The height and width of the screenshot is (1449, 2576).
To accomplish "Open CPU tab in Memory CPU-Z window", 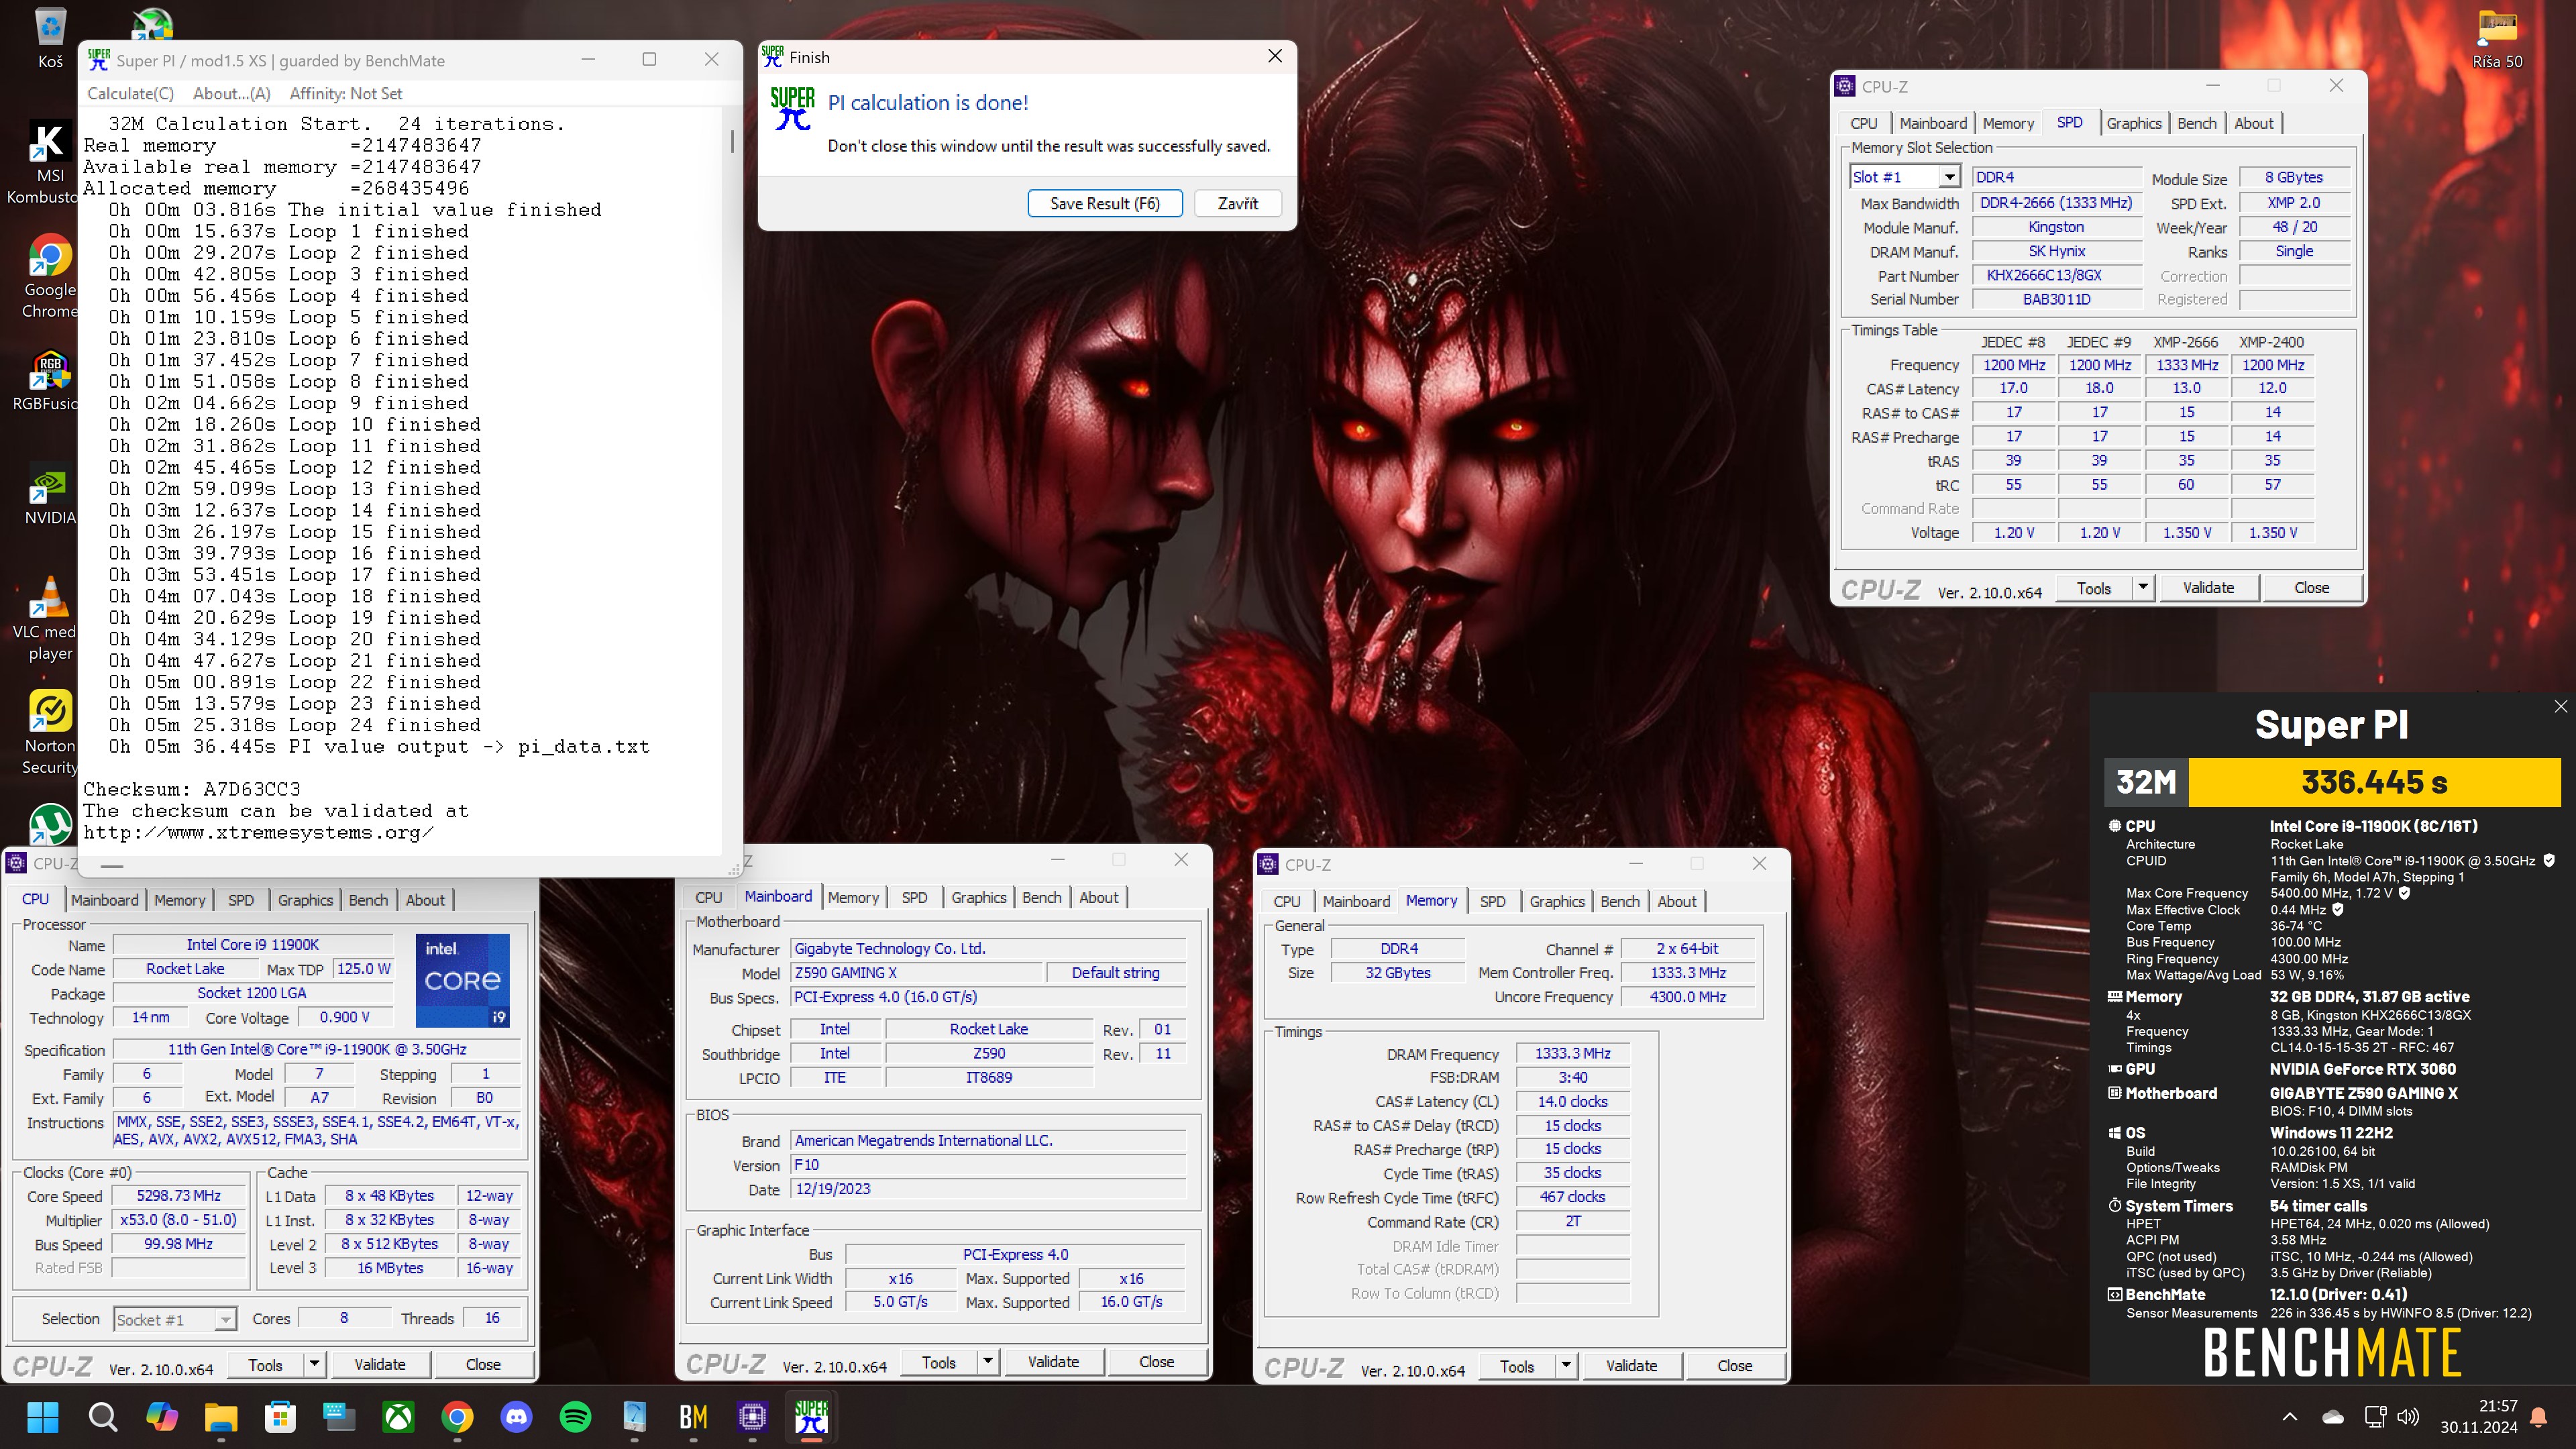I will pos(1287,901).
